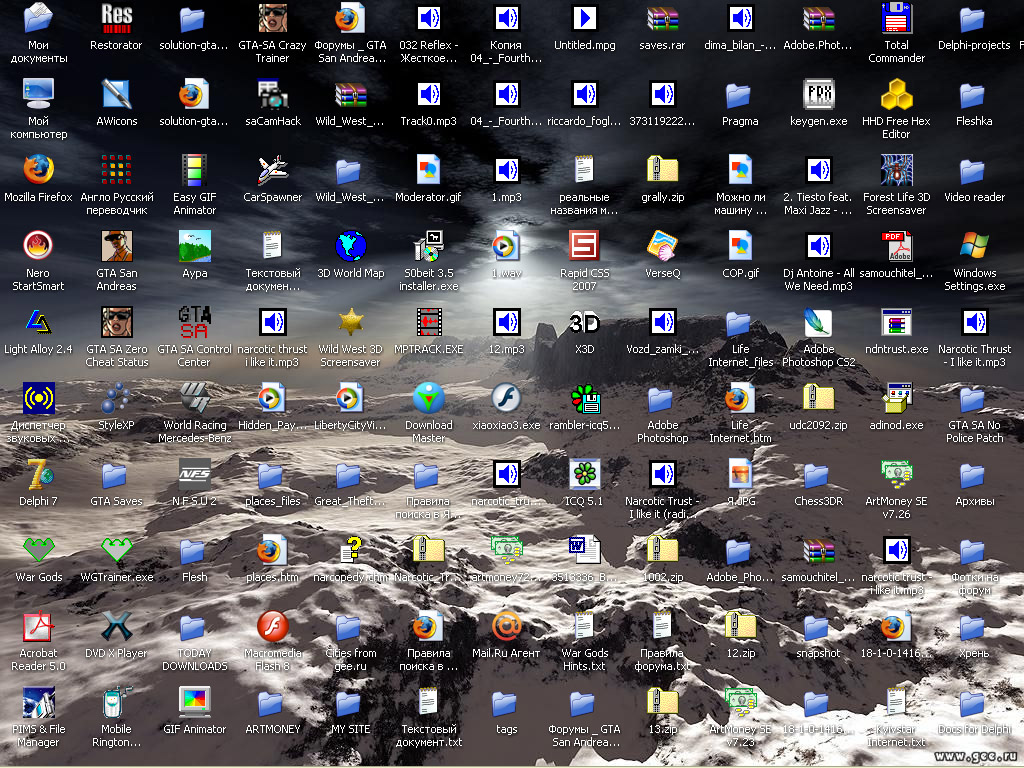Open the CarSpawner airplane icon
The image size is (1024, 768).
(272, 170)
